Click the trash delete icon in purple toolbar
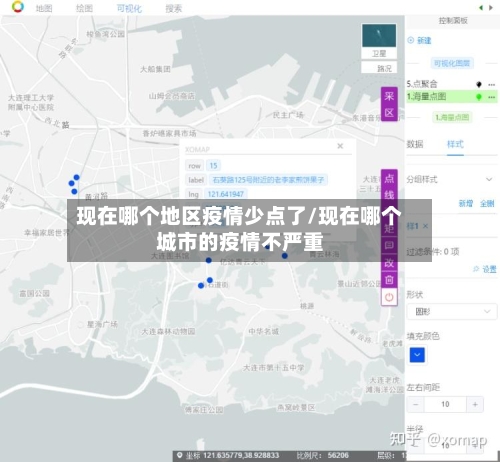Viewport: 500px width, 462px height. (389, 280)
